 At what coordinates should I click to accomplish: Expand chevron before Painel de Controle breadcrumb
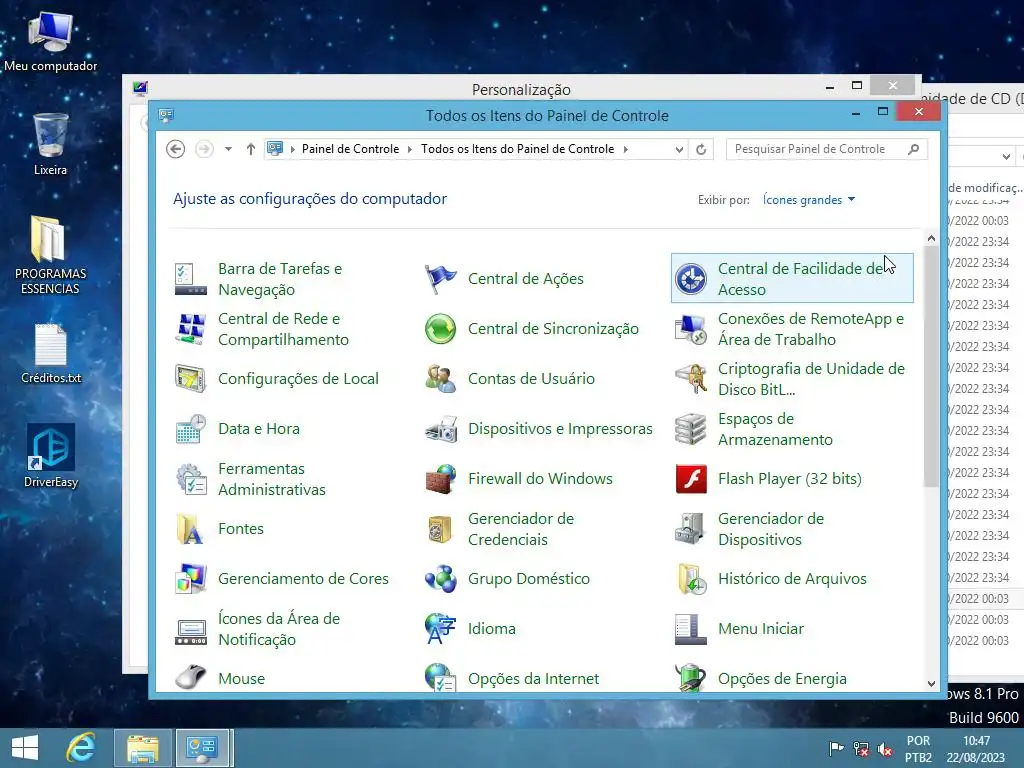coord(293,150)
